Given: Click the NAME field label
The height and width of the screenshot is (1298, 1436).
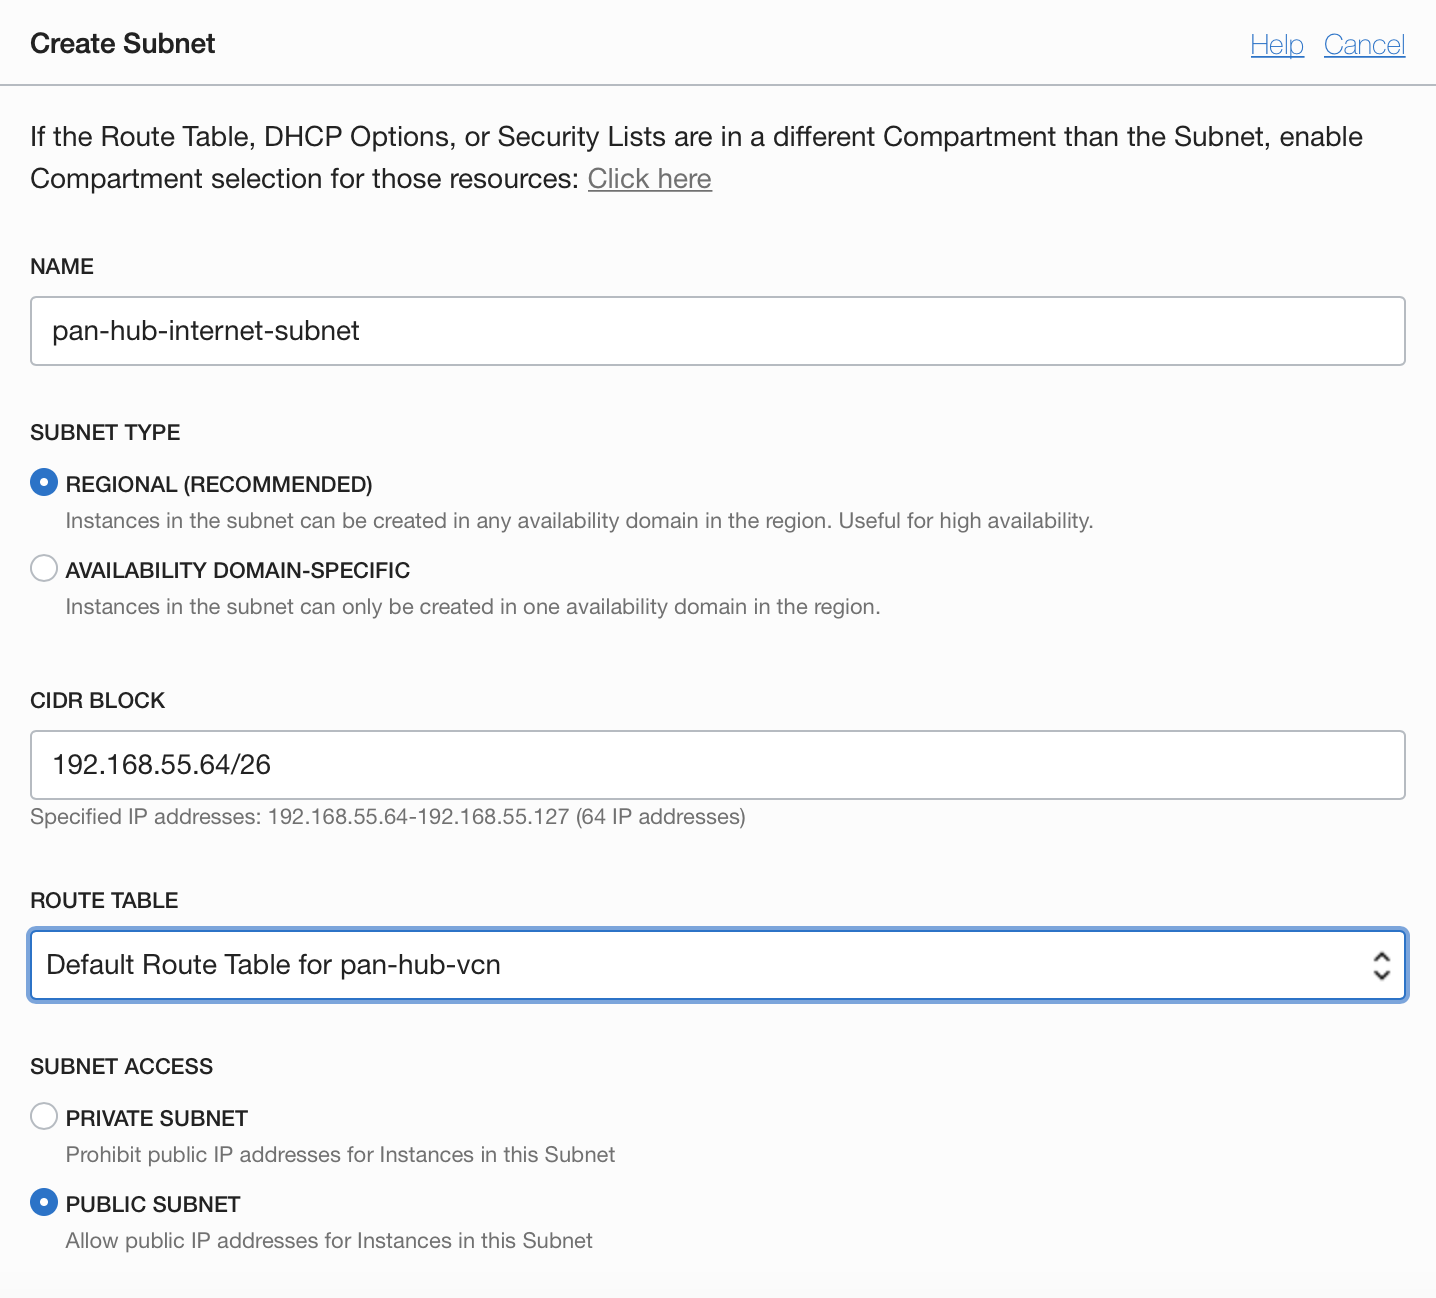Looking at the screenshot, I should (x=62, y=266).
